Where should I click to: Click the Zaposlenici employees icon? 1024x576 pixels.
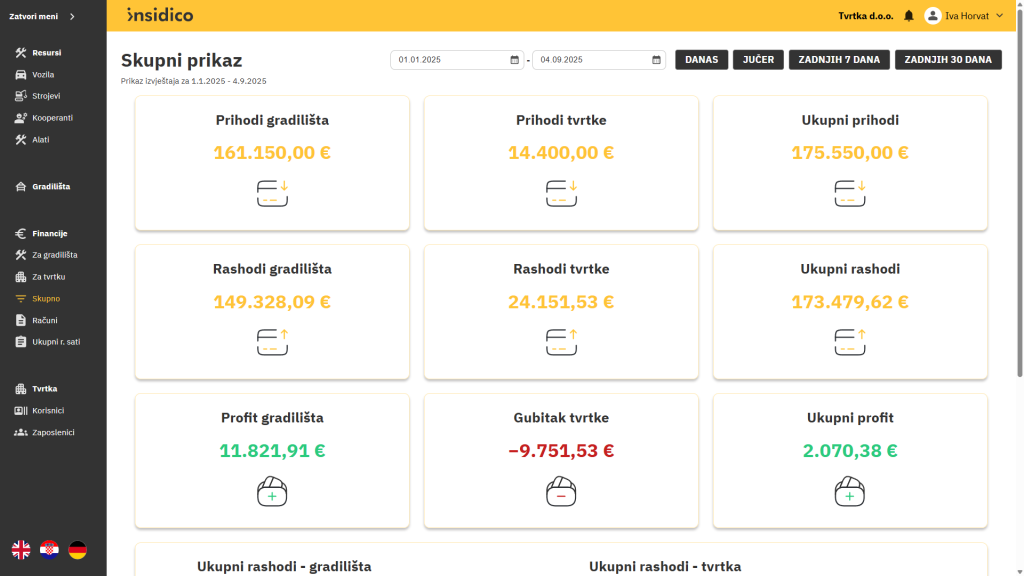22,432
